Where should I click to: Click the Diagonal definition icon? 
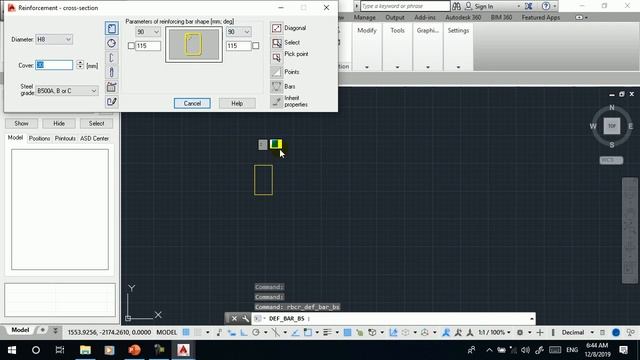276,28
